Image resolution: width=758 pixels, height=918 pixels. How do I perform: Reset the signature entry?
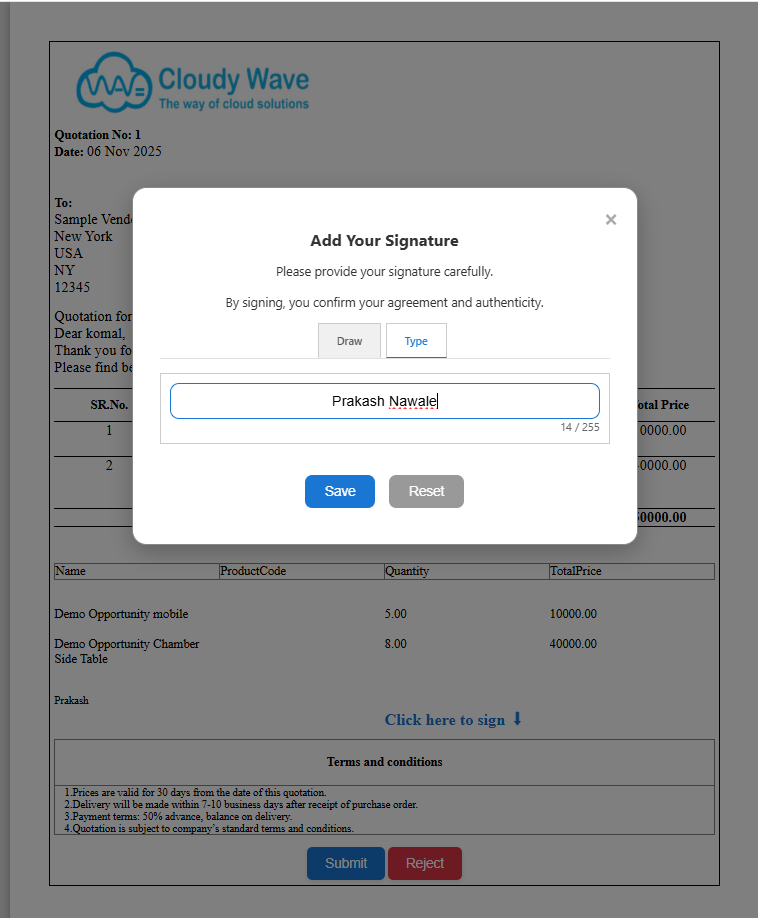click(x=426, y=491)
